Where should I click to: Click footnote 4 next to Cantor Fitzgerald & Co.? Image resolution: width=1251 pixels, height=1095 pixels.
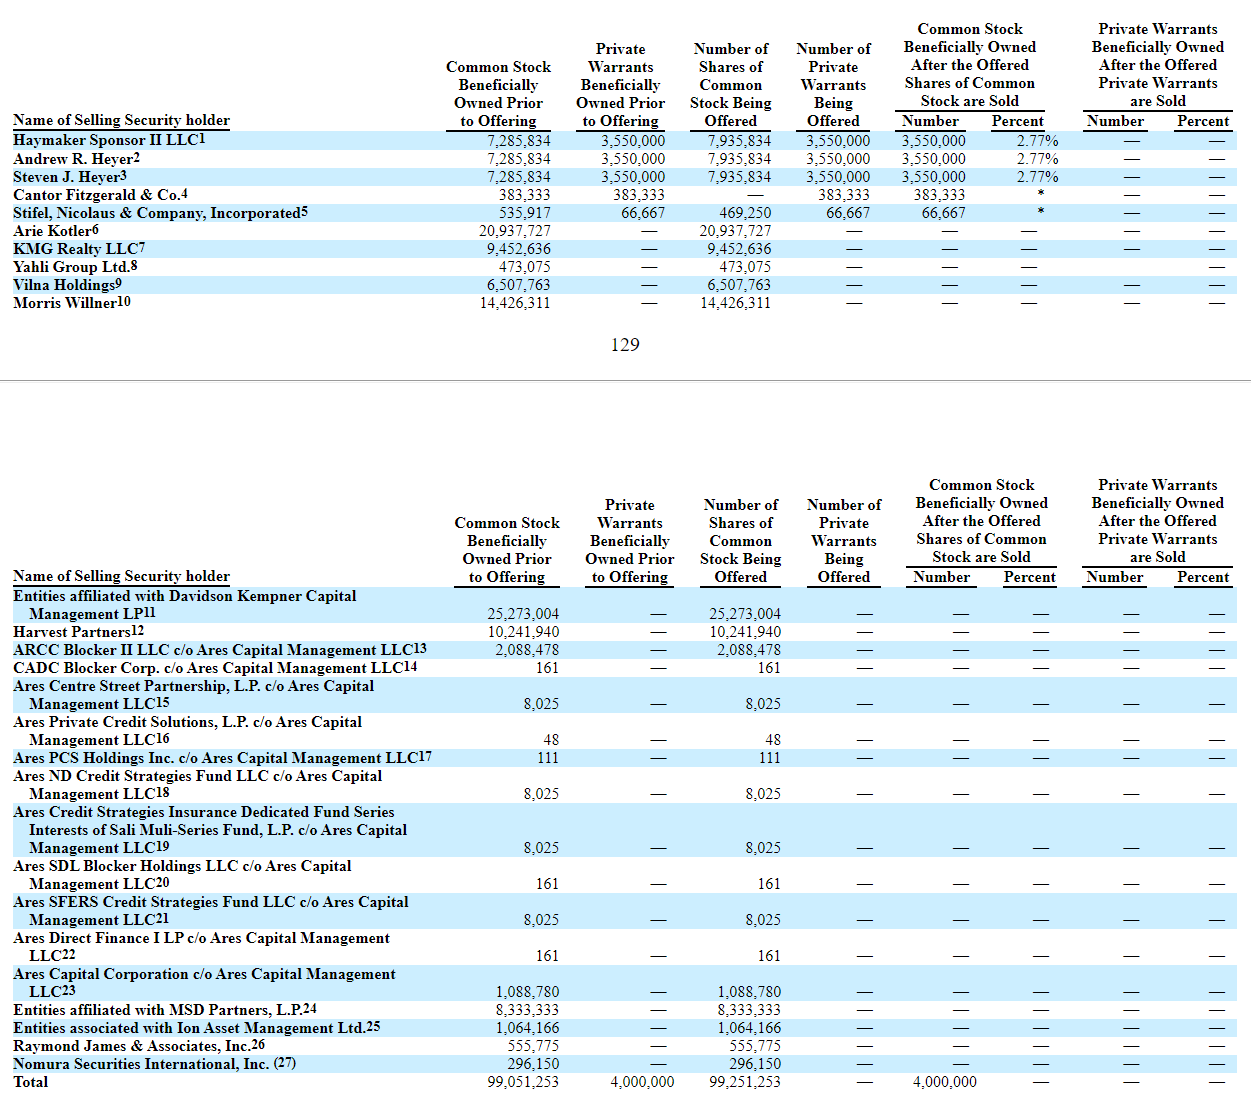pos(184,194)
